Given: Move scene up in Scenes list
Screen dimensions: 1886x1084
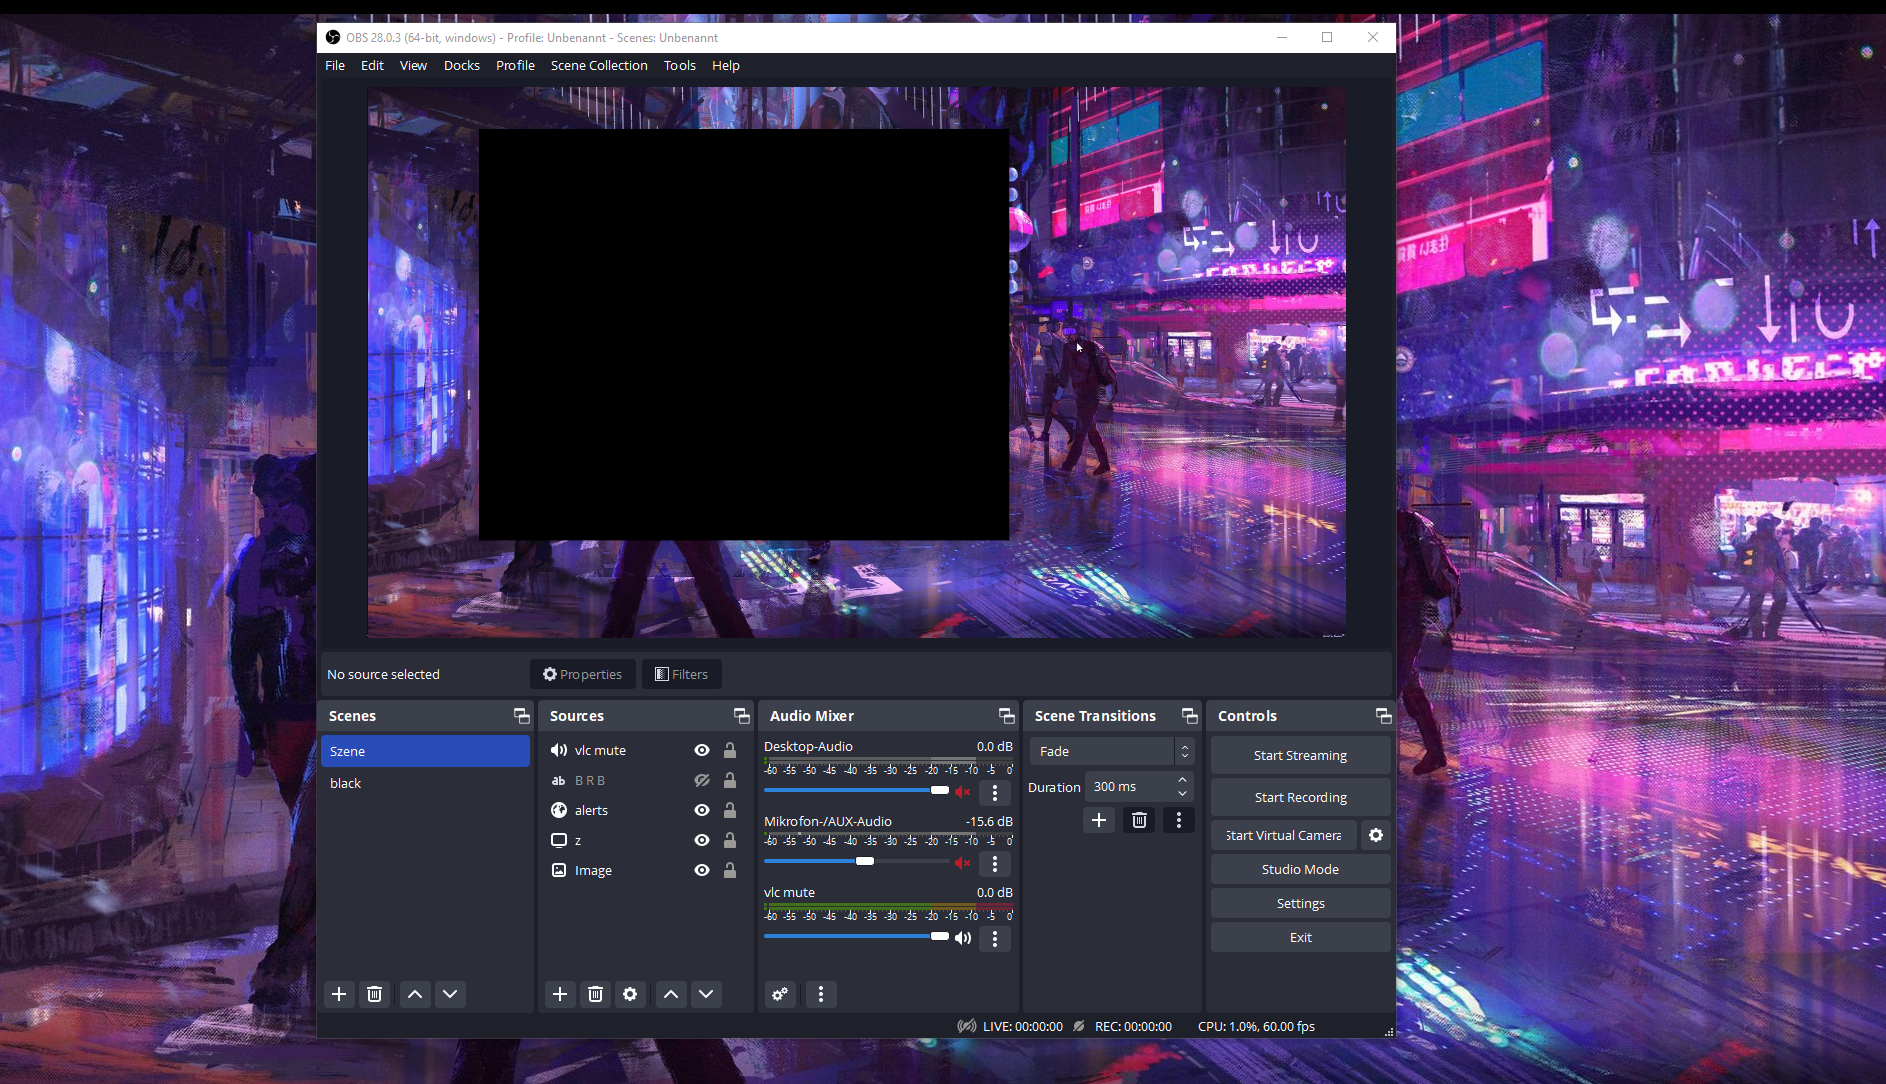Looking at the screenshot, I should point(415,994).
